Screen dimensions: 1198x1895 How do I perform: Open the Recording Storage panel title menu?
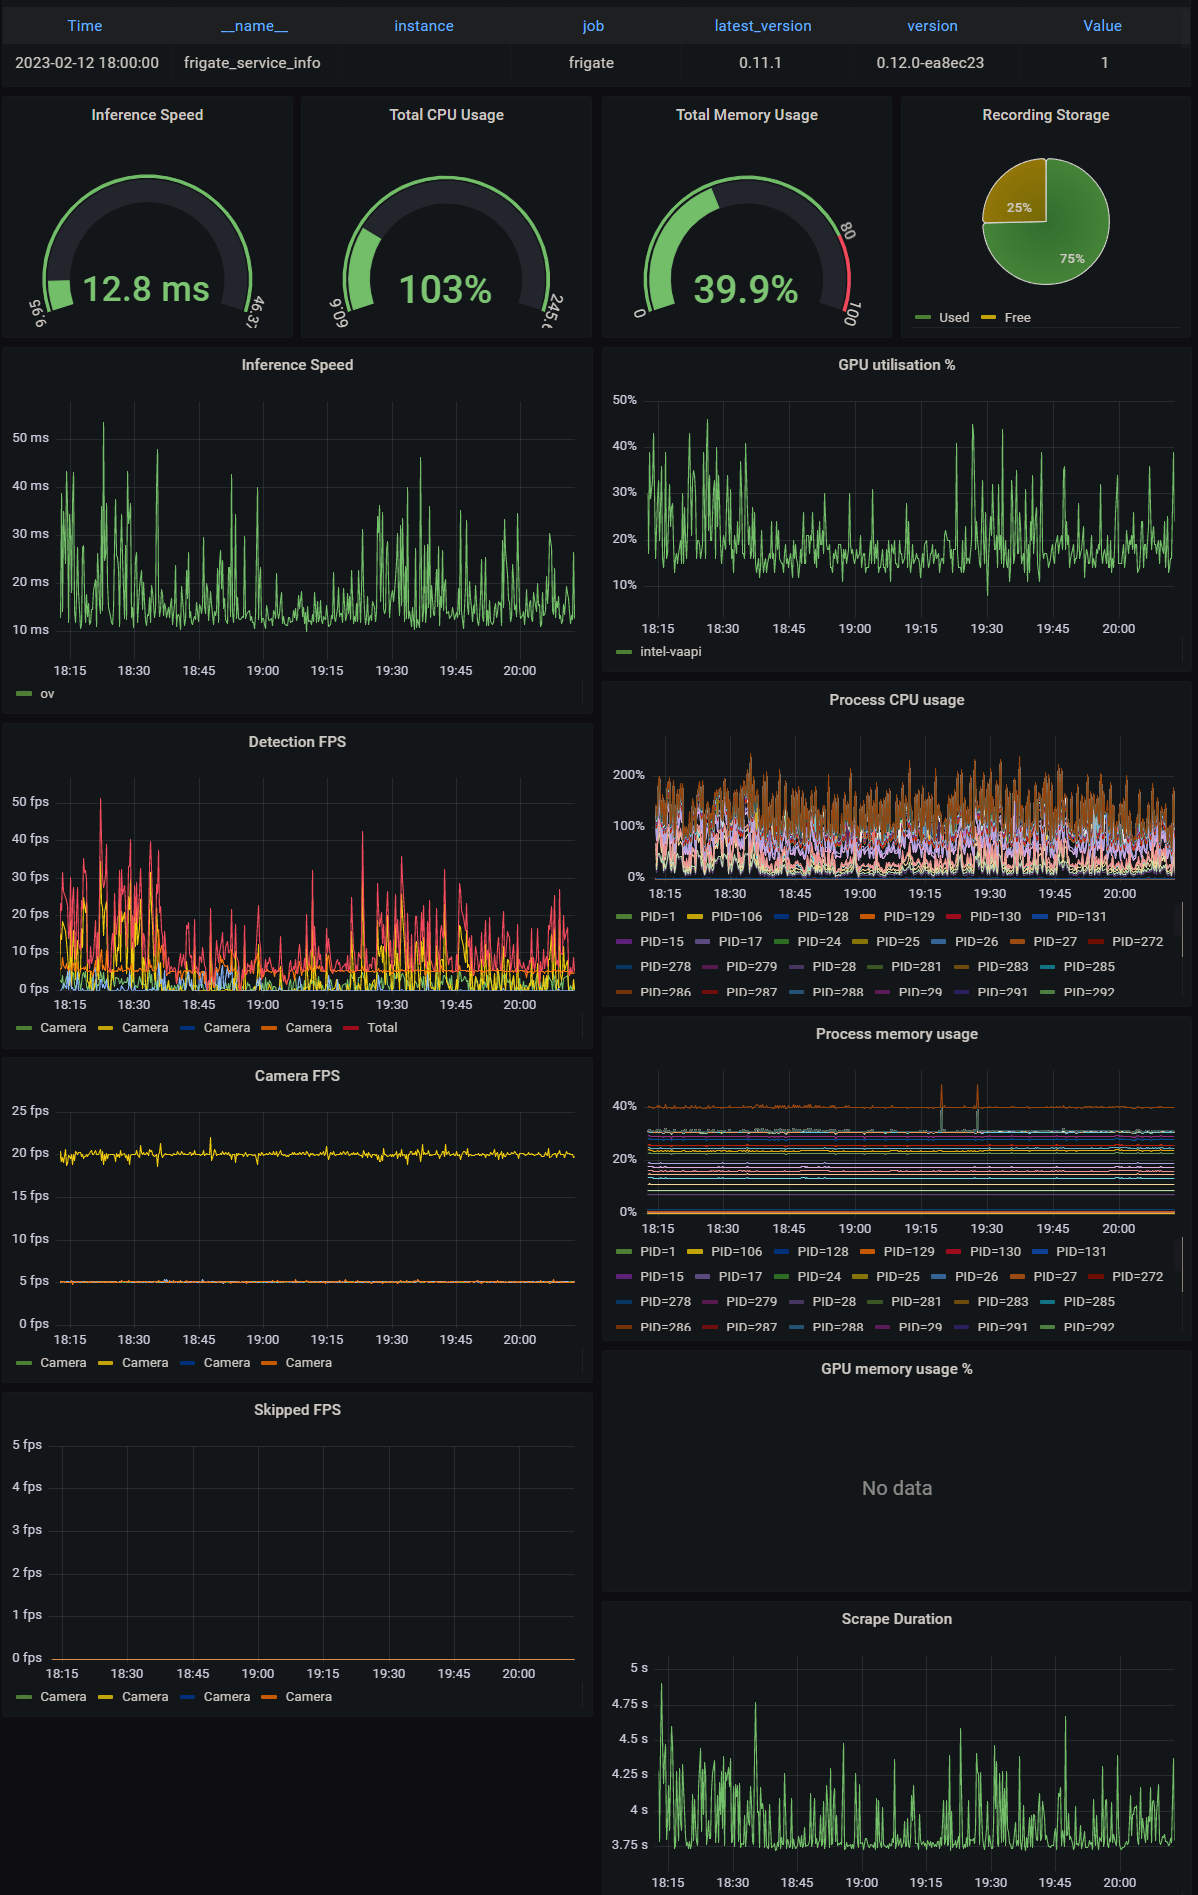[1045, 115]
